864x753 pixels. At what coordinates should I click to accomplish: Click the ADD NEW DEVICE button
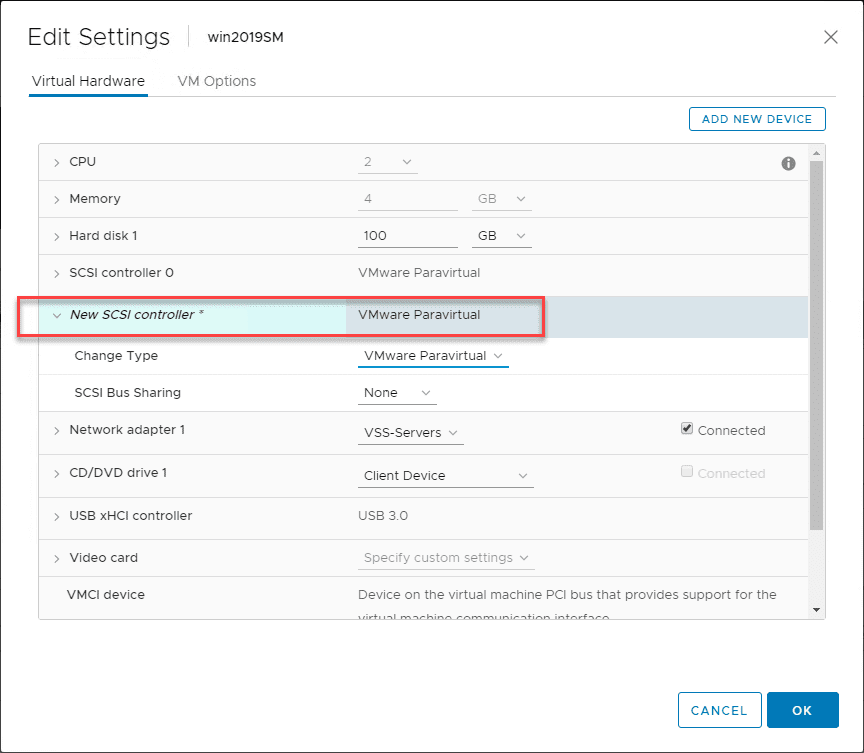pyautogui.click(x=757, y=119)
